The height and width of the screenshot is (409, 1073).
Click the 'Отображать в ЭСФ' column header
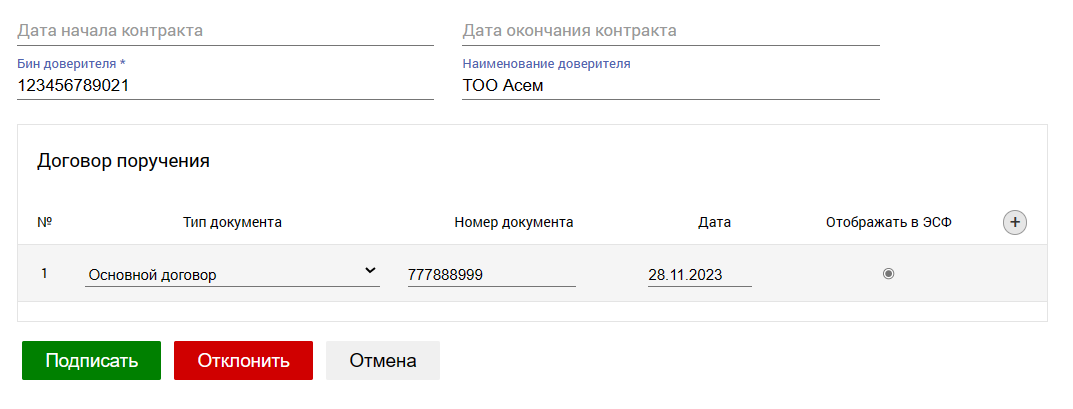tap(888, 222)
